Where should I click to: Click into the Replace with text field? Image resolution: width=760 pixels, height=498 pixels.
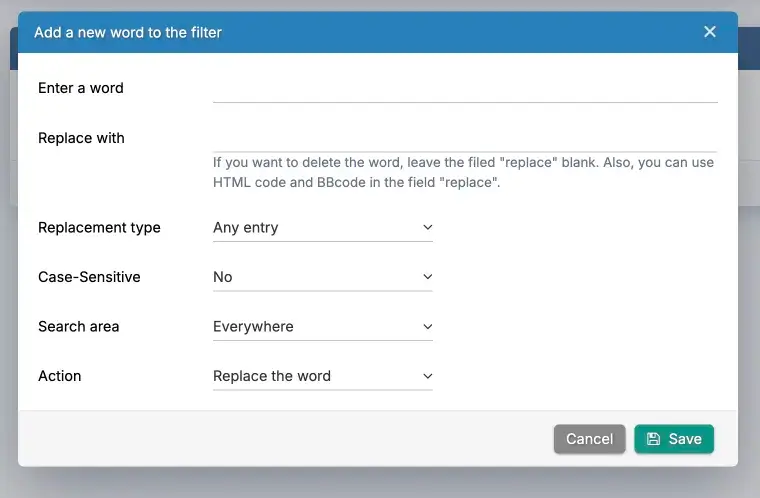tap(465, 138)
